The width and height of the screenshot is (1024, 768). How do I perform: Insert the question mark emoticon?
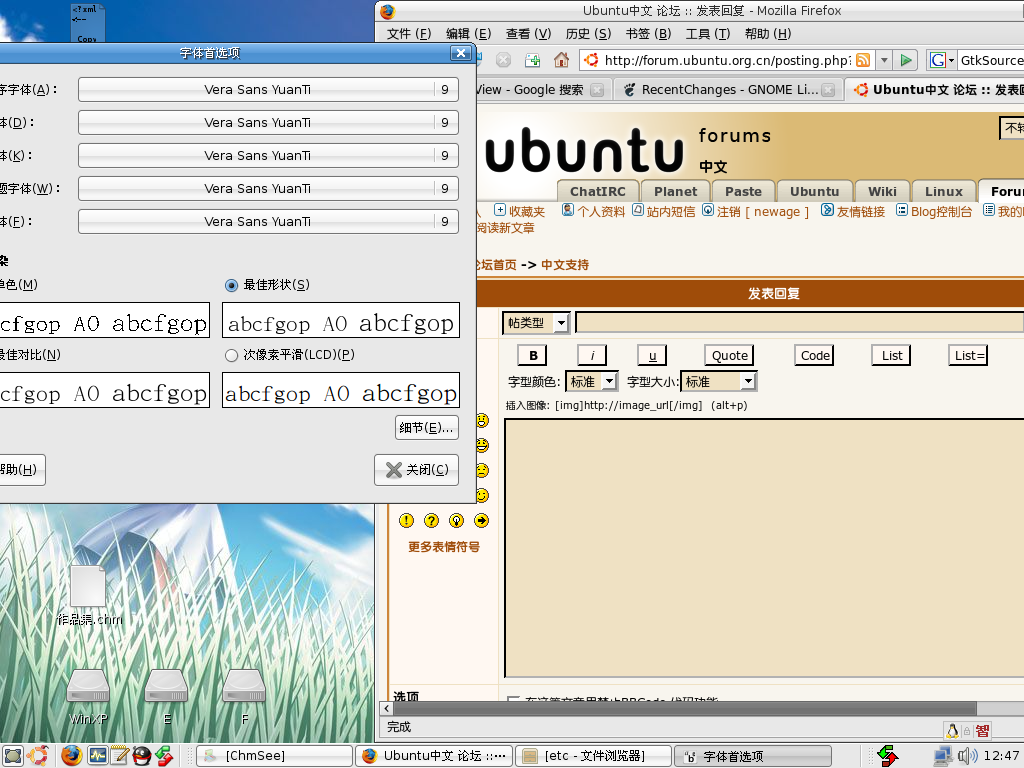tap(431, 520)
